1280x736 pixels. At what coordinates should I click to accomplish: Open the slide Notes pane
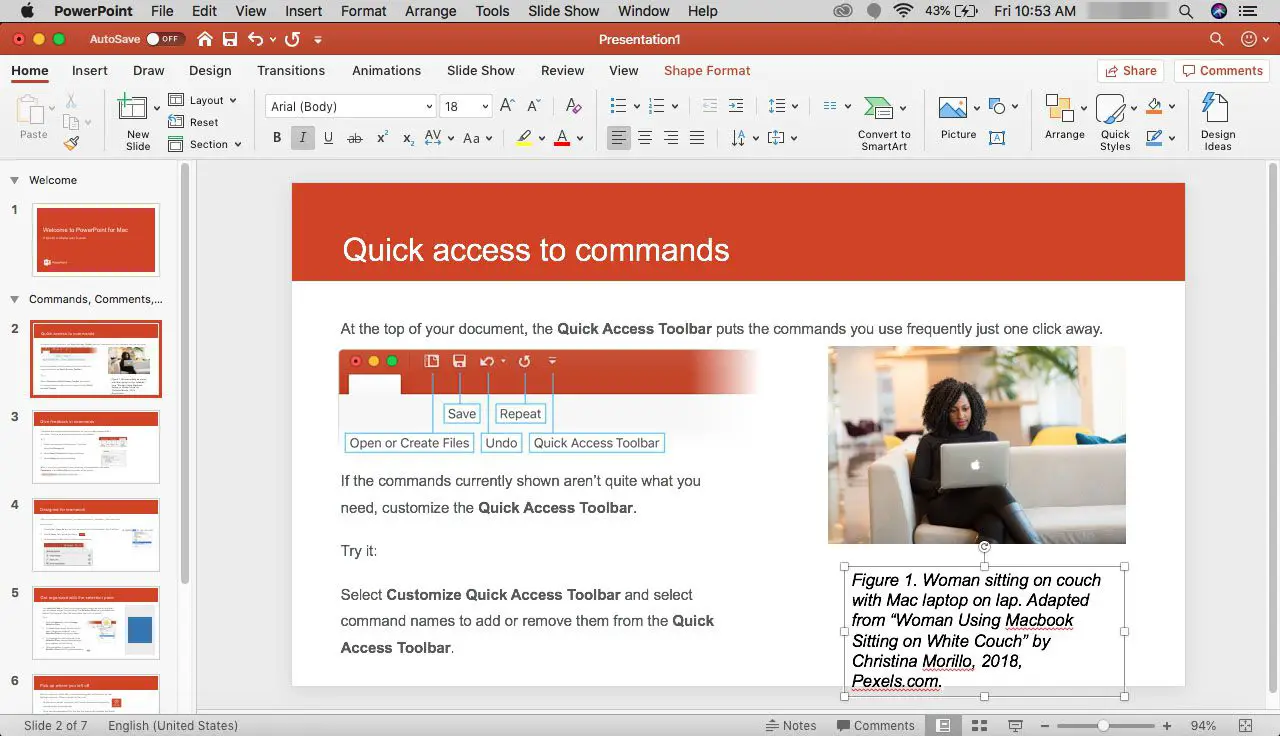791,725
